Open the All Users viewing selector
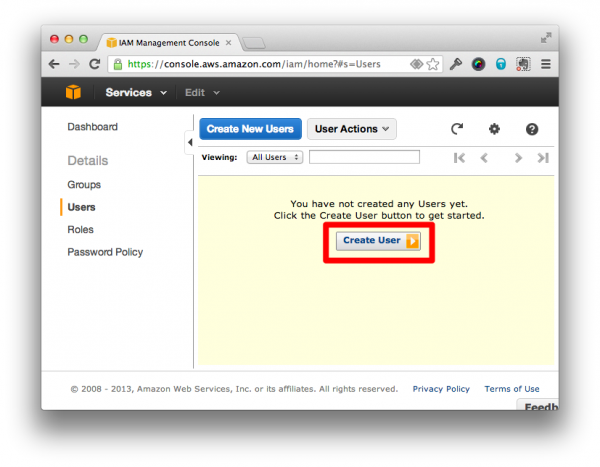 (275, 157)
